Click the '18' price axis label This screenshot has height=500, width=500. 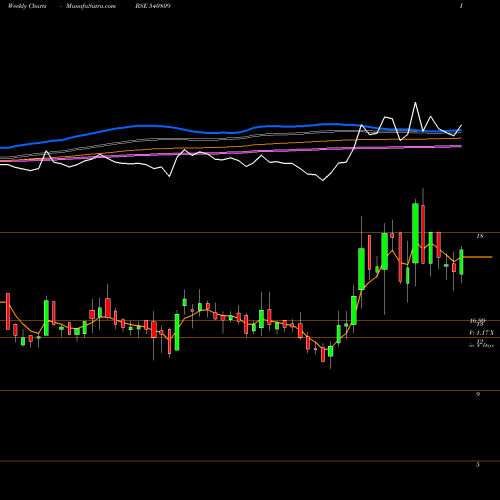click(480, 236)
